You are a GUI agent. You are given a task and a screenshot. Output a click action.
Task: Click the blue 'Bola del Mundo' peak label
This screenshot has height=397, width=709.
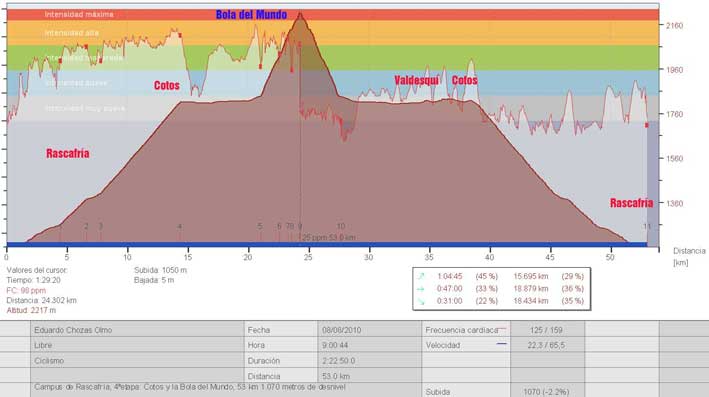(251, 15)
